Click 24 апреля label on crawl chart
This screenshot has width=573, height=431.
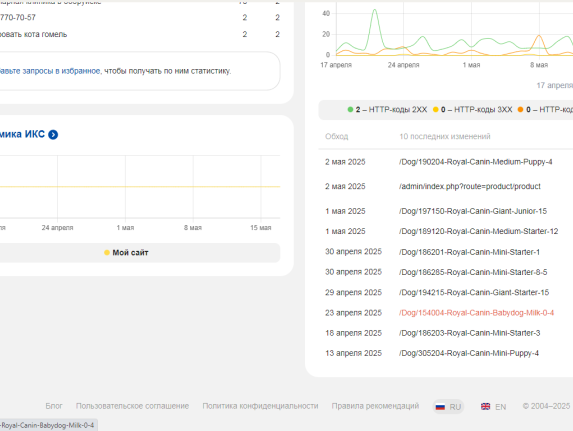pyautogui.click(x=403, y=65)
